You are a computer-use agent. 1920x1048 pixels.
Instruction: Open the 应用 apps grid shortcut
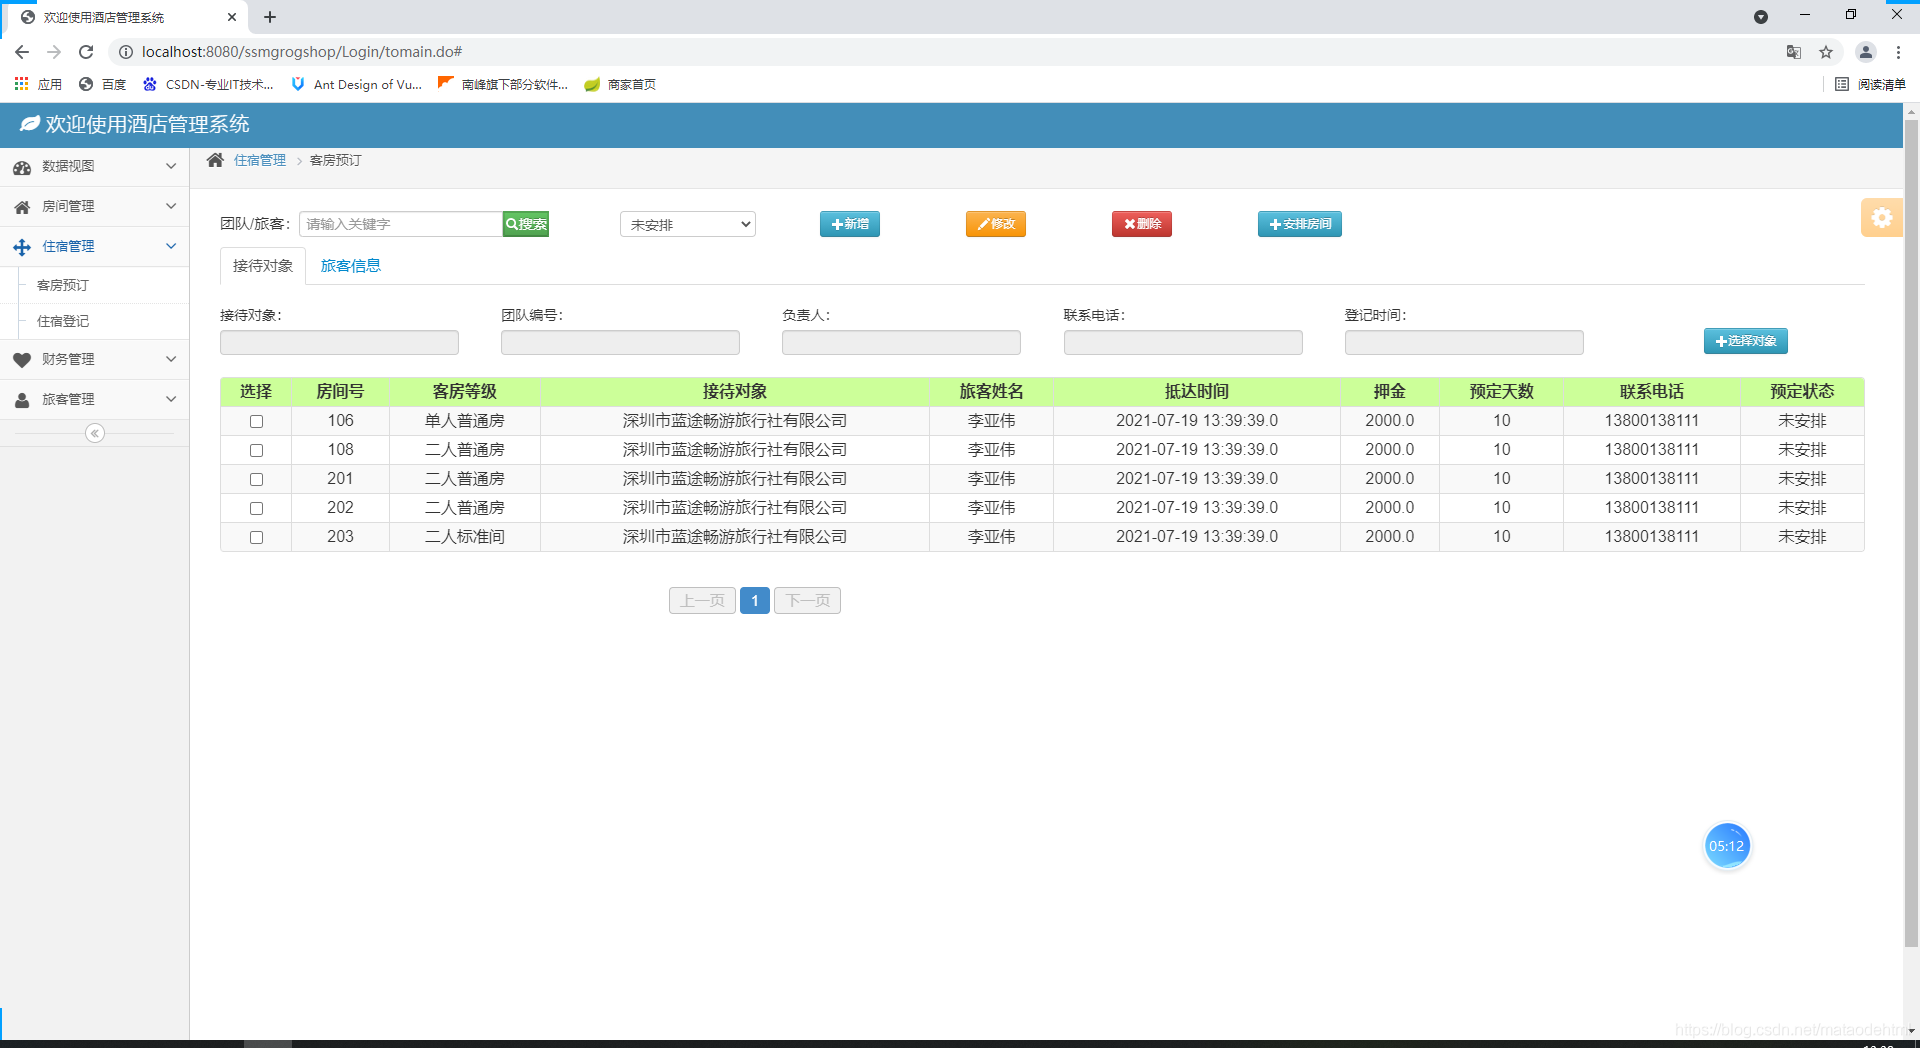tap(38, 84)
